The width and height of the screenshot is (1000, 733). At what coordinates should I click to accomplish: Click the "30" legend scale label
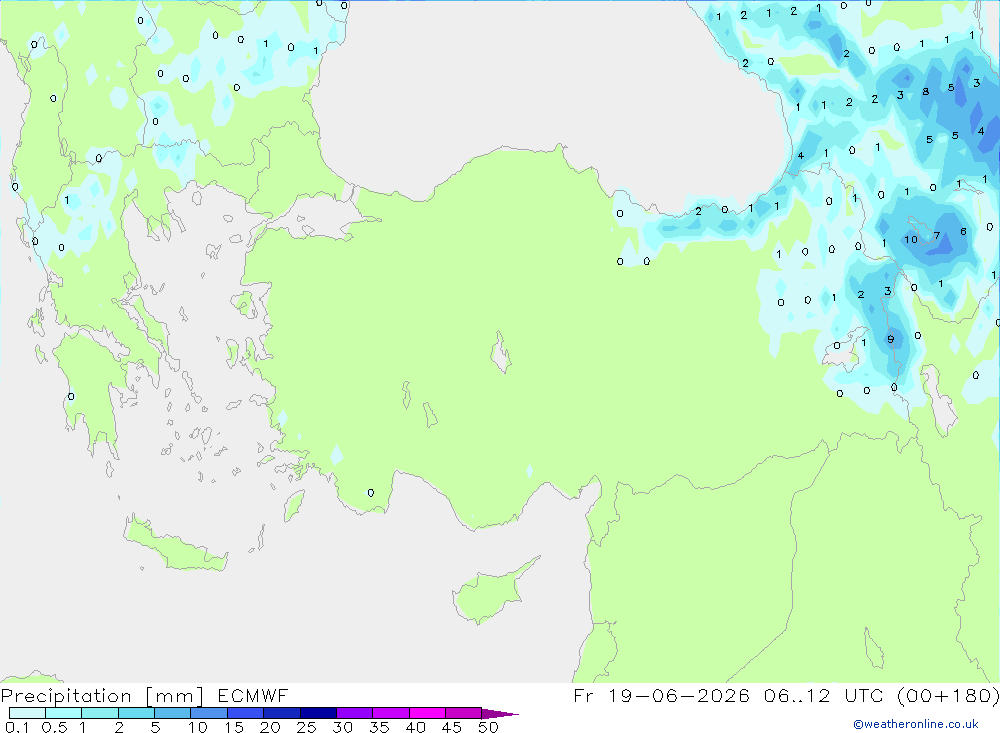(x=342, y=727)
